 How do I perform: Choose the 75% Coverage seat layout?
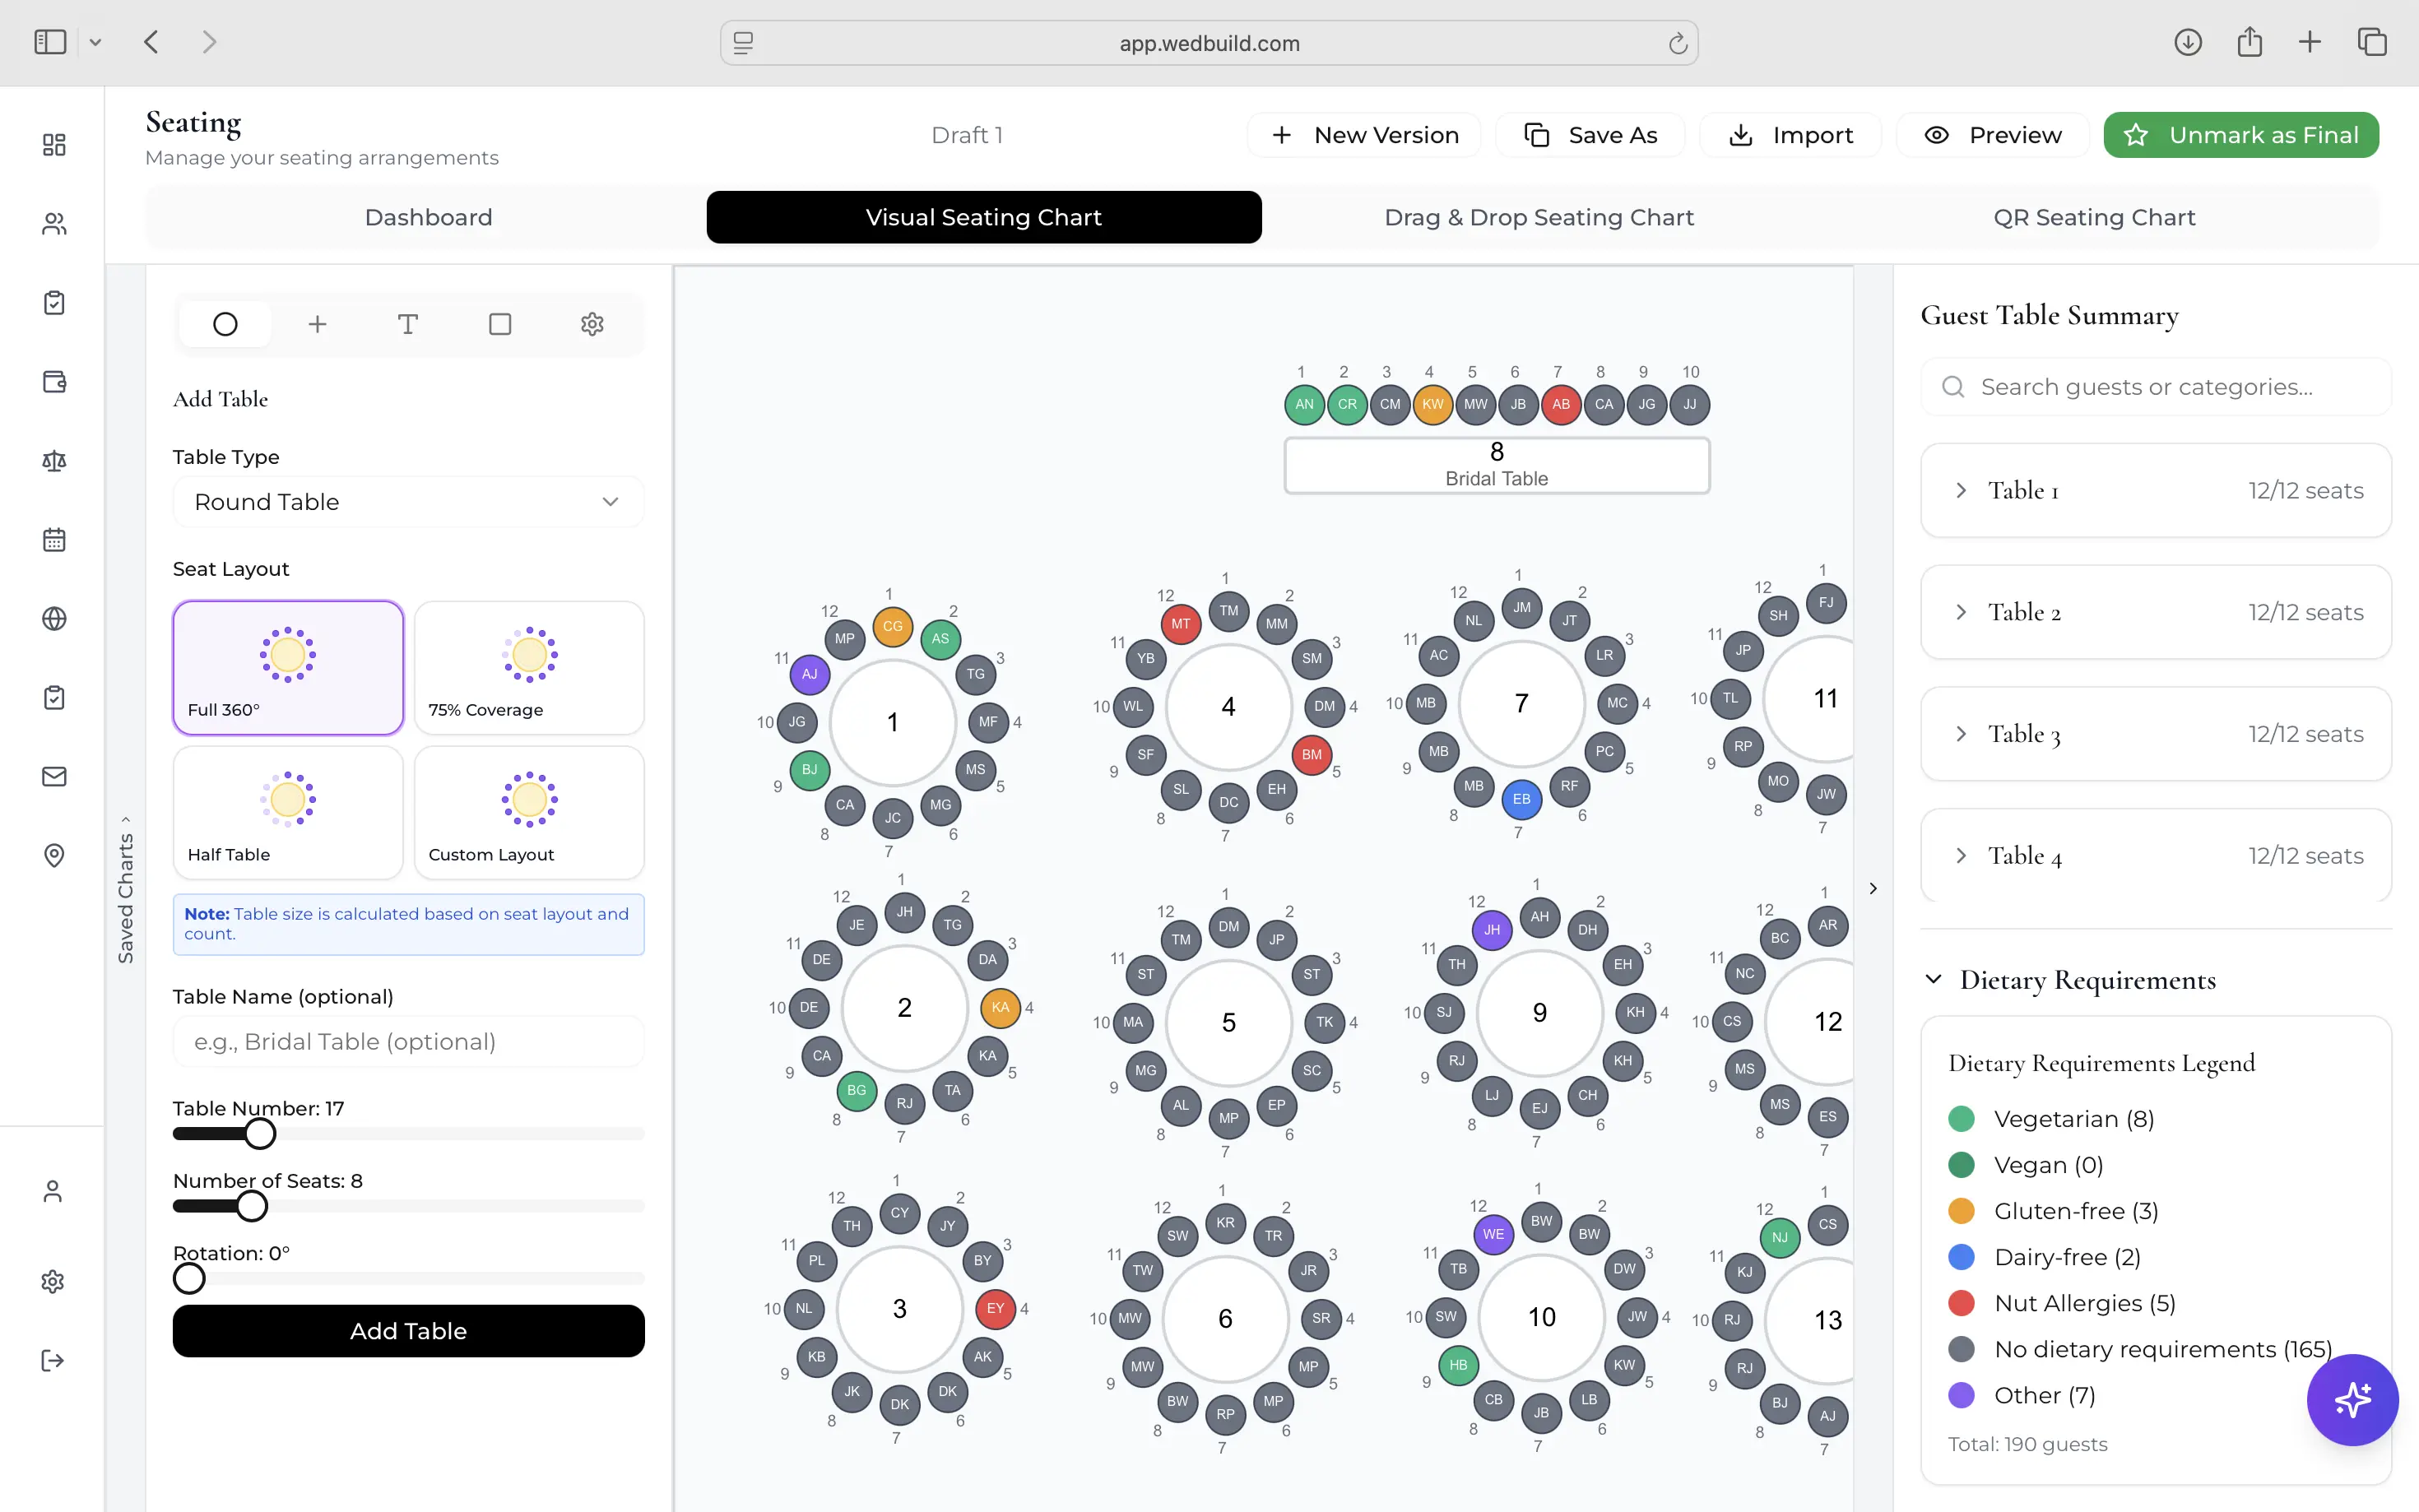pyautogui.click(x=529, y=668)
